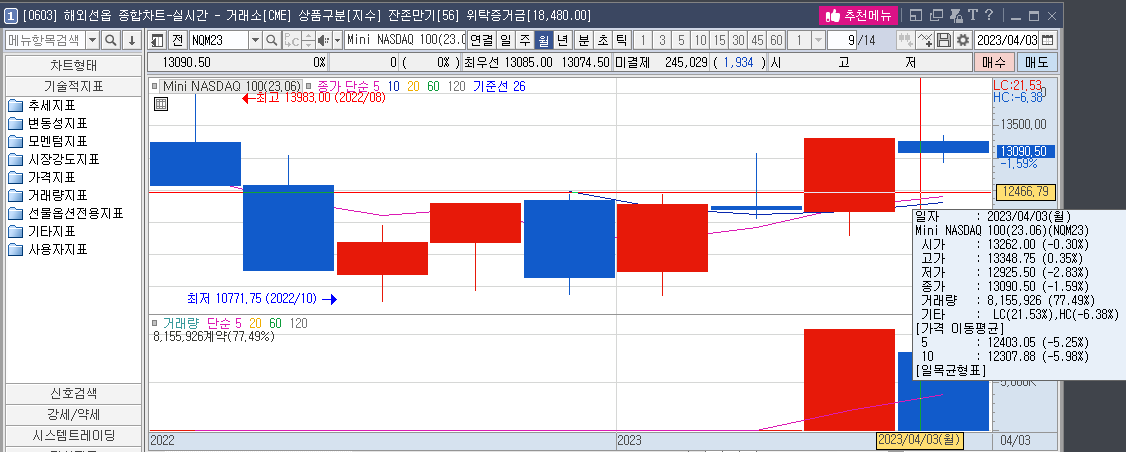Select the 월 (monthly) period toggle
This screenshot has height=452, width=1126.
tap(544, 40)
